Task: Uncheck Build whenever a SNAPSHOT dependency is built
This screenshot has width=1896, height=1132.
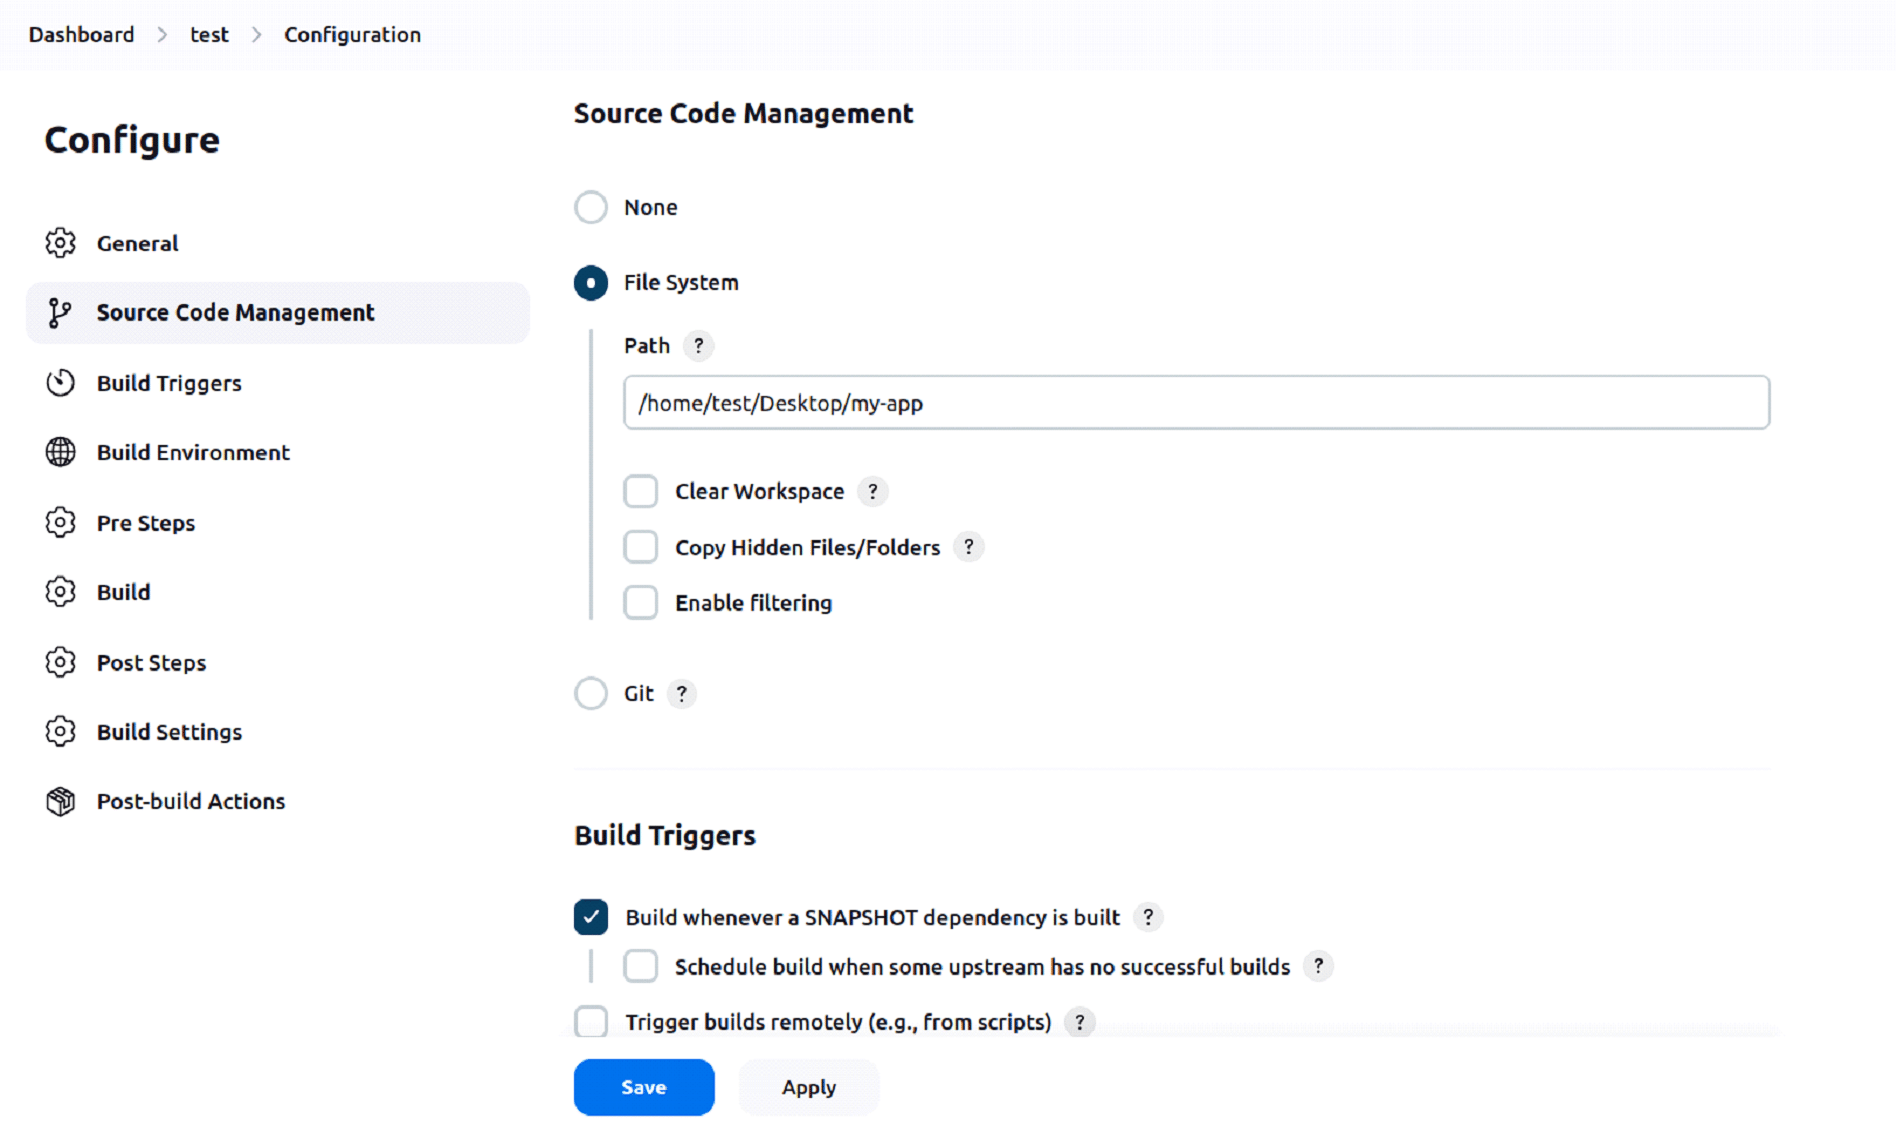Action: (x=591, y=917)
